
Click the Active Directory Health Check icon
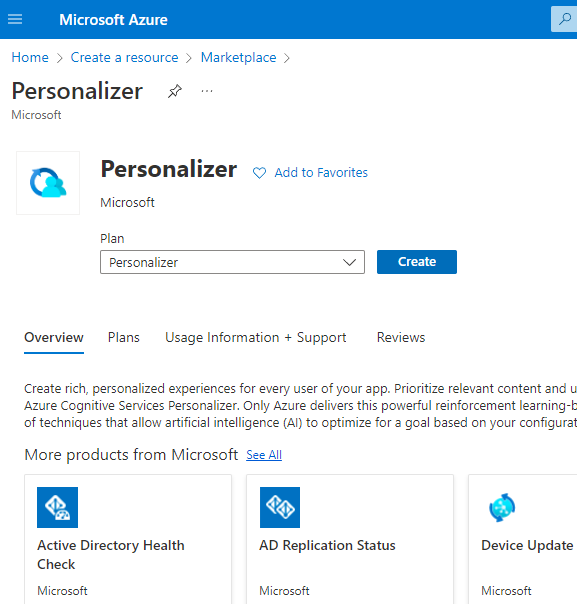pos(57,507)
